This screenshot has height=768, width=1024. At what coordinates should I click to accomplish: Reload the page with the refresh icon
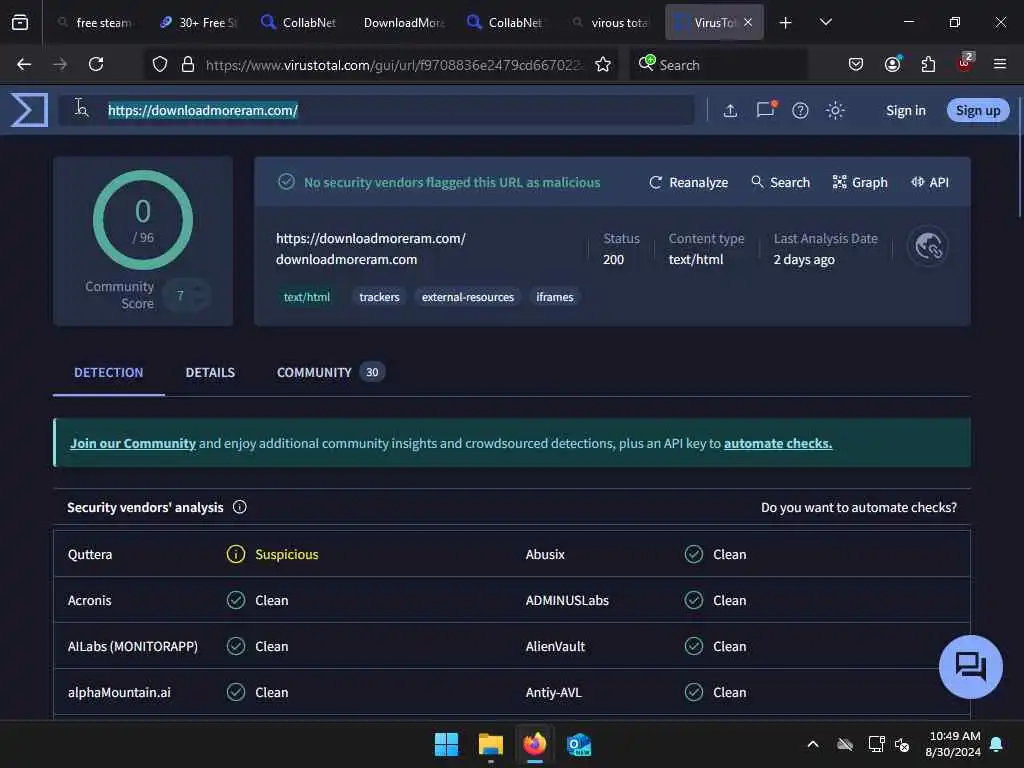click(96, 64)
